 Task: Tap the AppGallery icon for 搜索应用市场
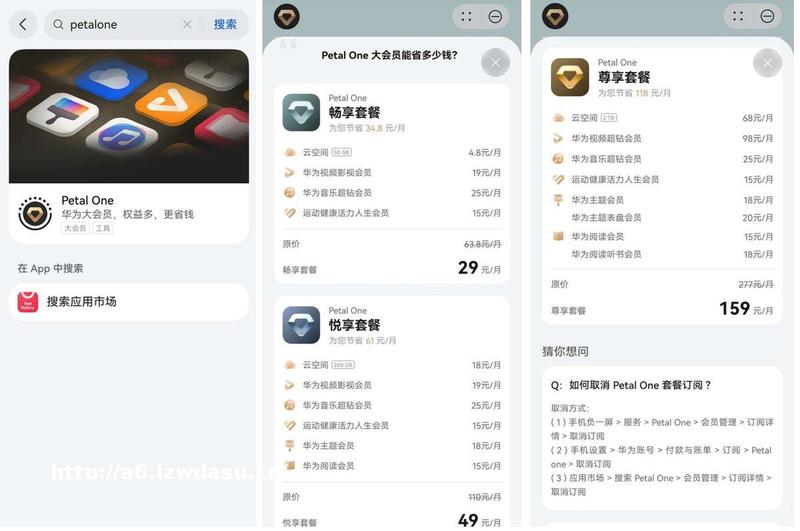pos(28,301)
